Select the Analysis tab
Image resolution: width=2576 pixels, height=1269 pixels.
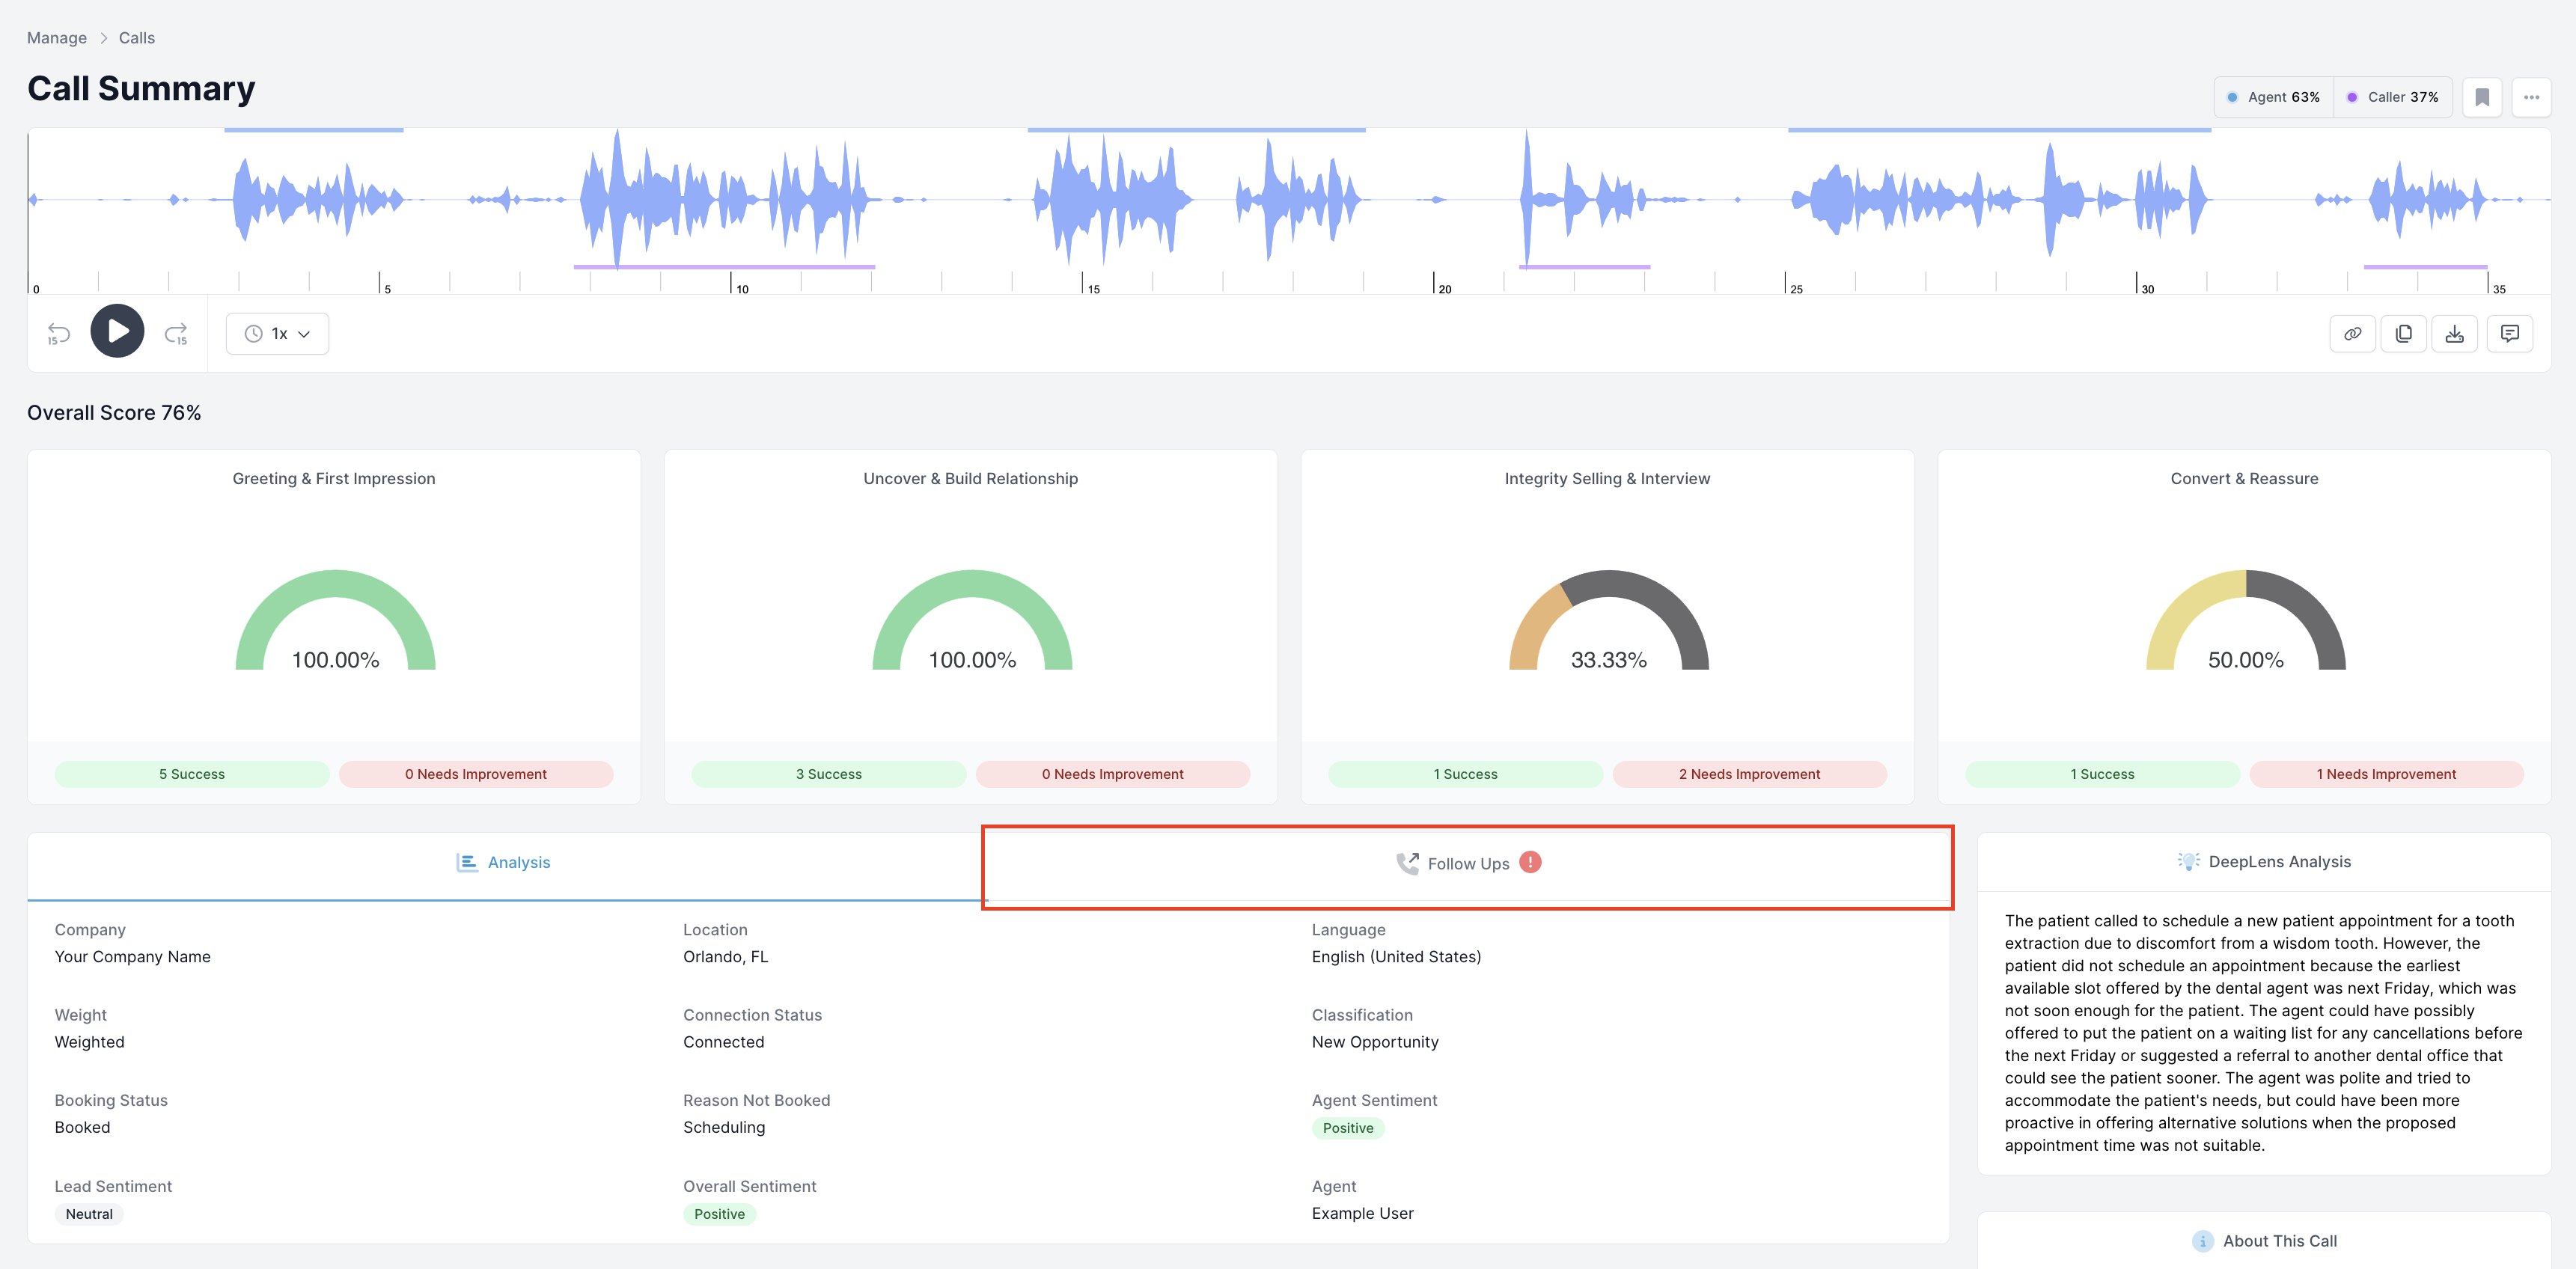tap(504, 863)
